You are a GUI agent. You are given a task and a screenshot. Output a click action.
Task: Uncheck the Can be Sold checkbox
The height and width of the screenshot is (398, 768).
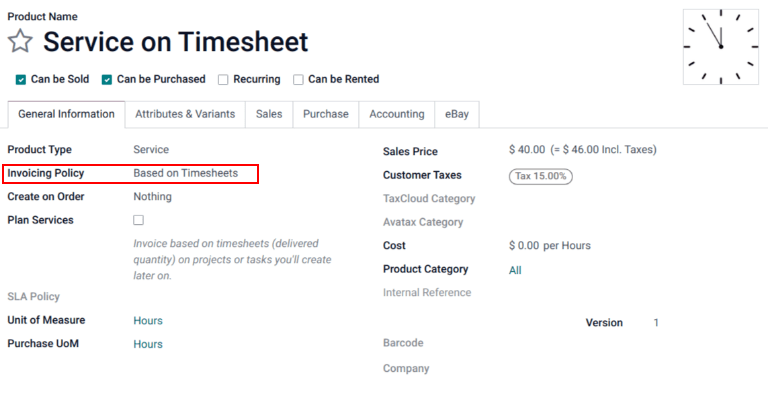click(21, 80)
